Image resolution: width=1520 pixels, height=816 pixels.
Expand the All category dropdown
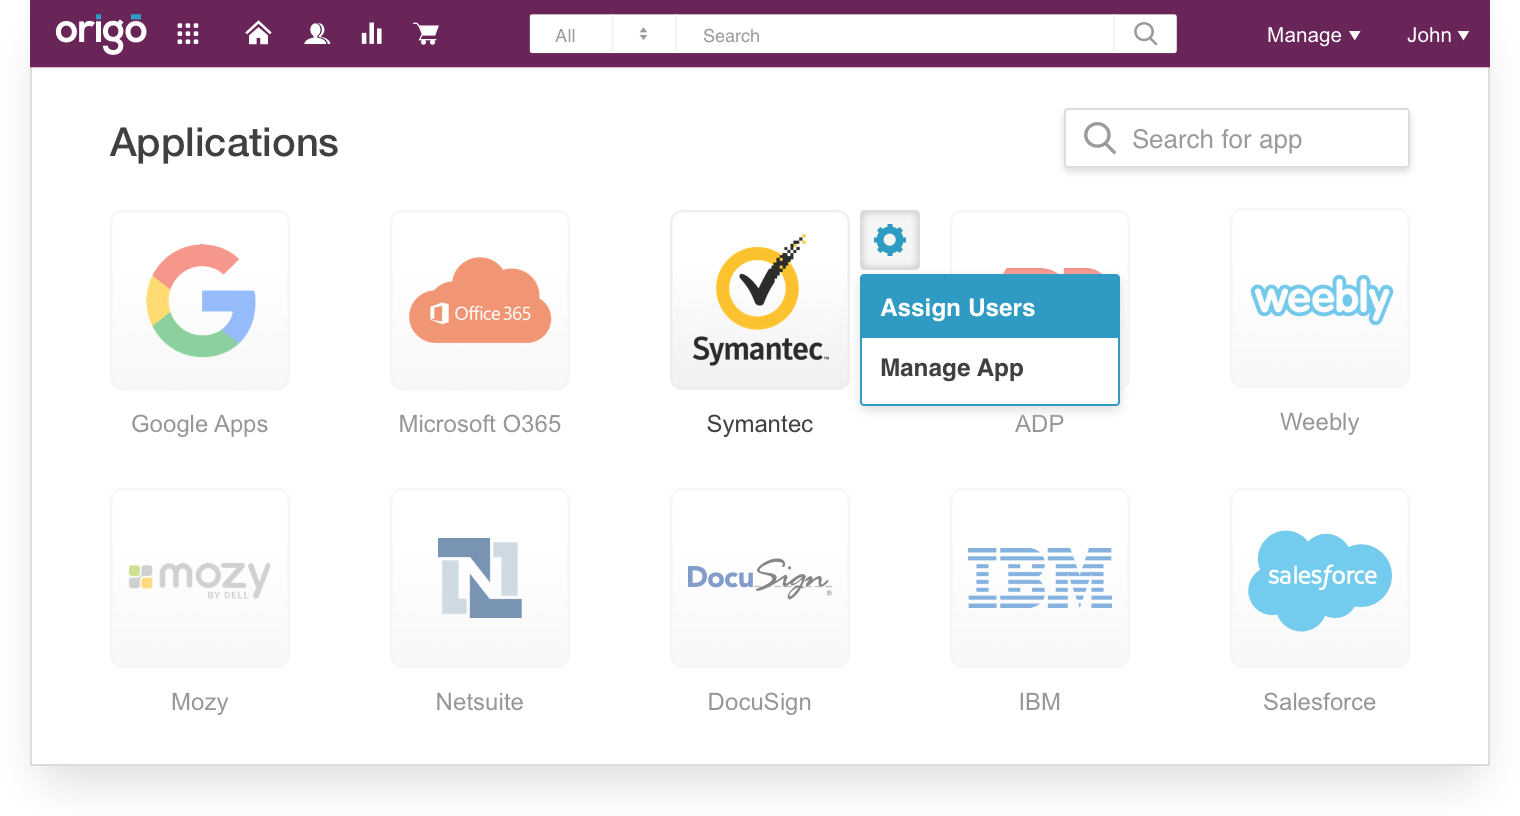click(x=603, y=34)
